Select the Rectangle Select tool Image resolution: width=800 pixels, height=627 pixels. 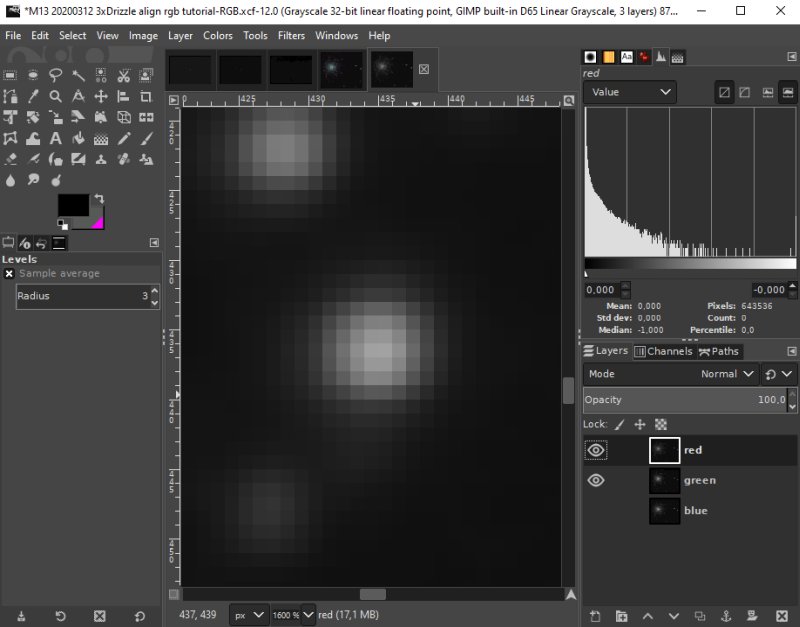click(x=10, y=76)
